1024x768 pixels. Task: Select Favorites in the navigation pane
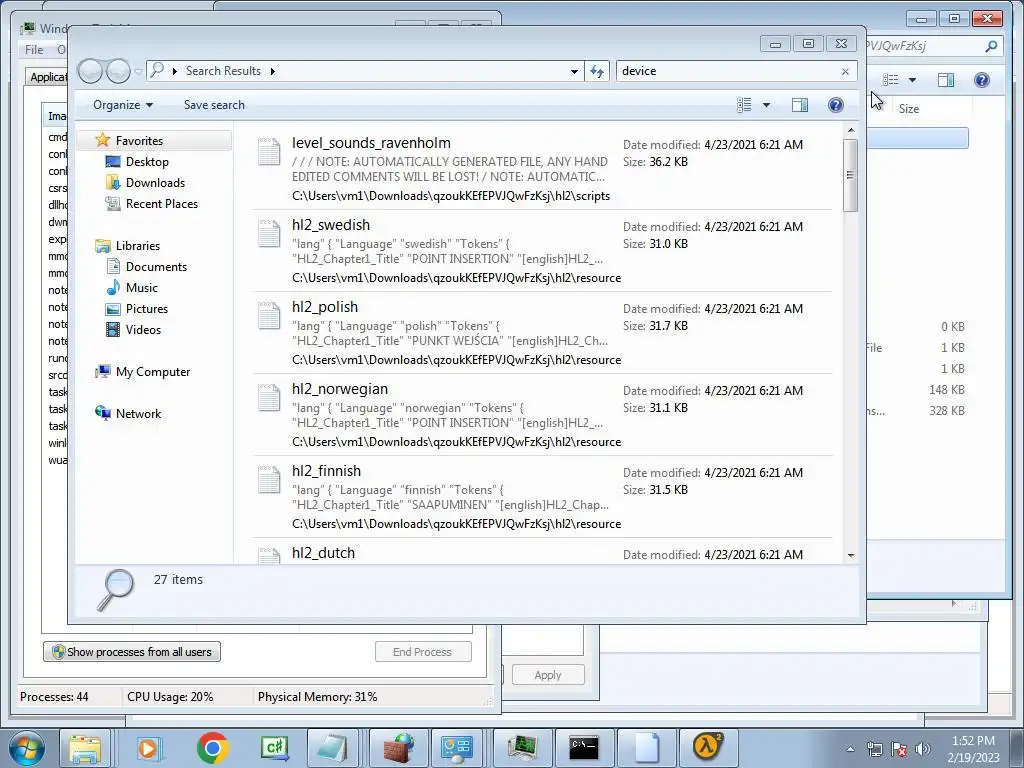click(x=139, y=140)
